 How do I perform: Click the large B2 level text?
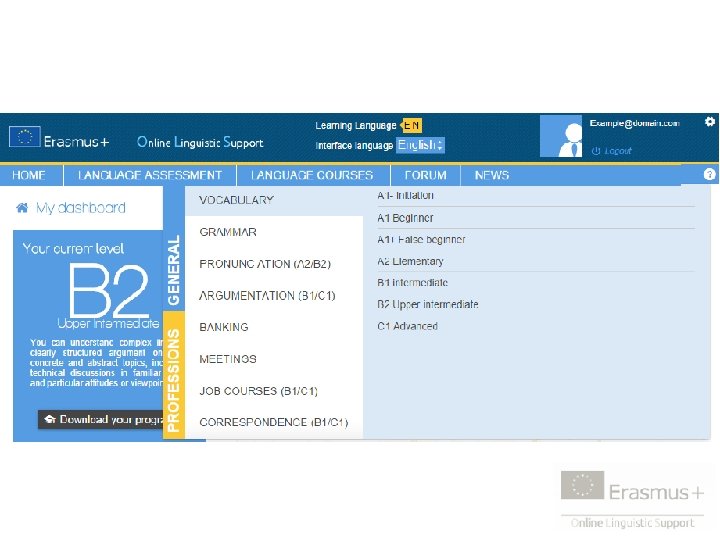click(109, 290)
